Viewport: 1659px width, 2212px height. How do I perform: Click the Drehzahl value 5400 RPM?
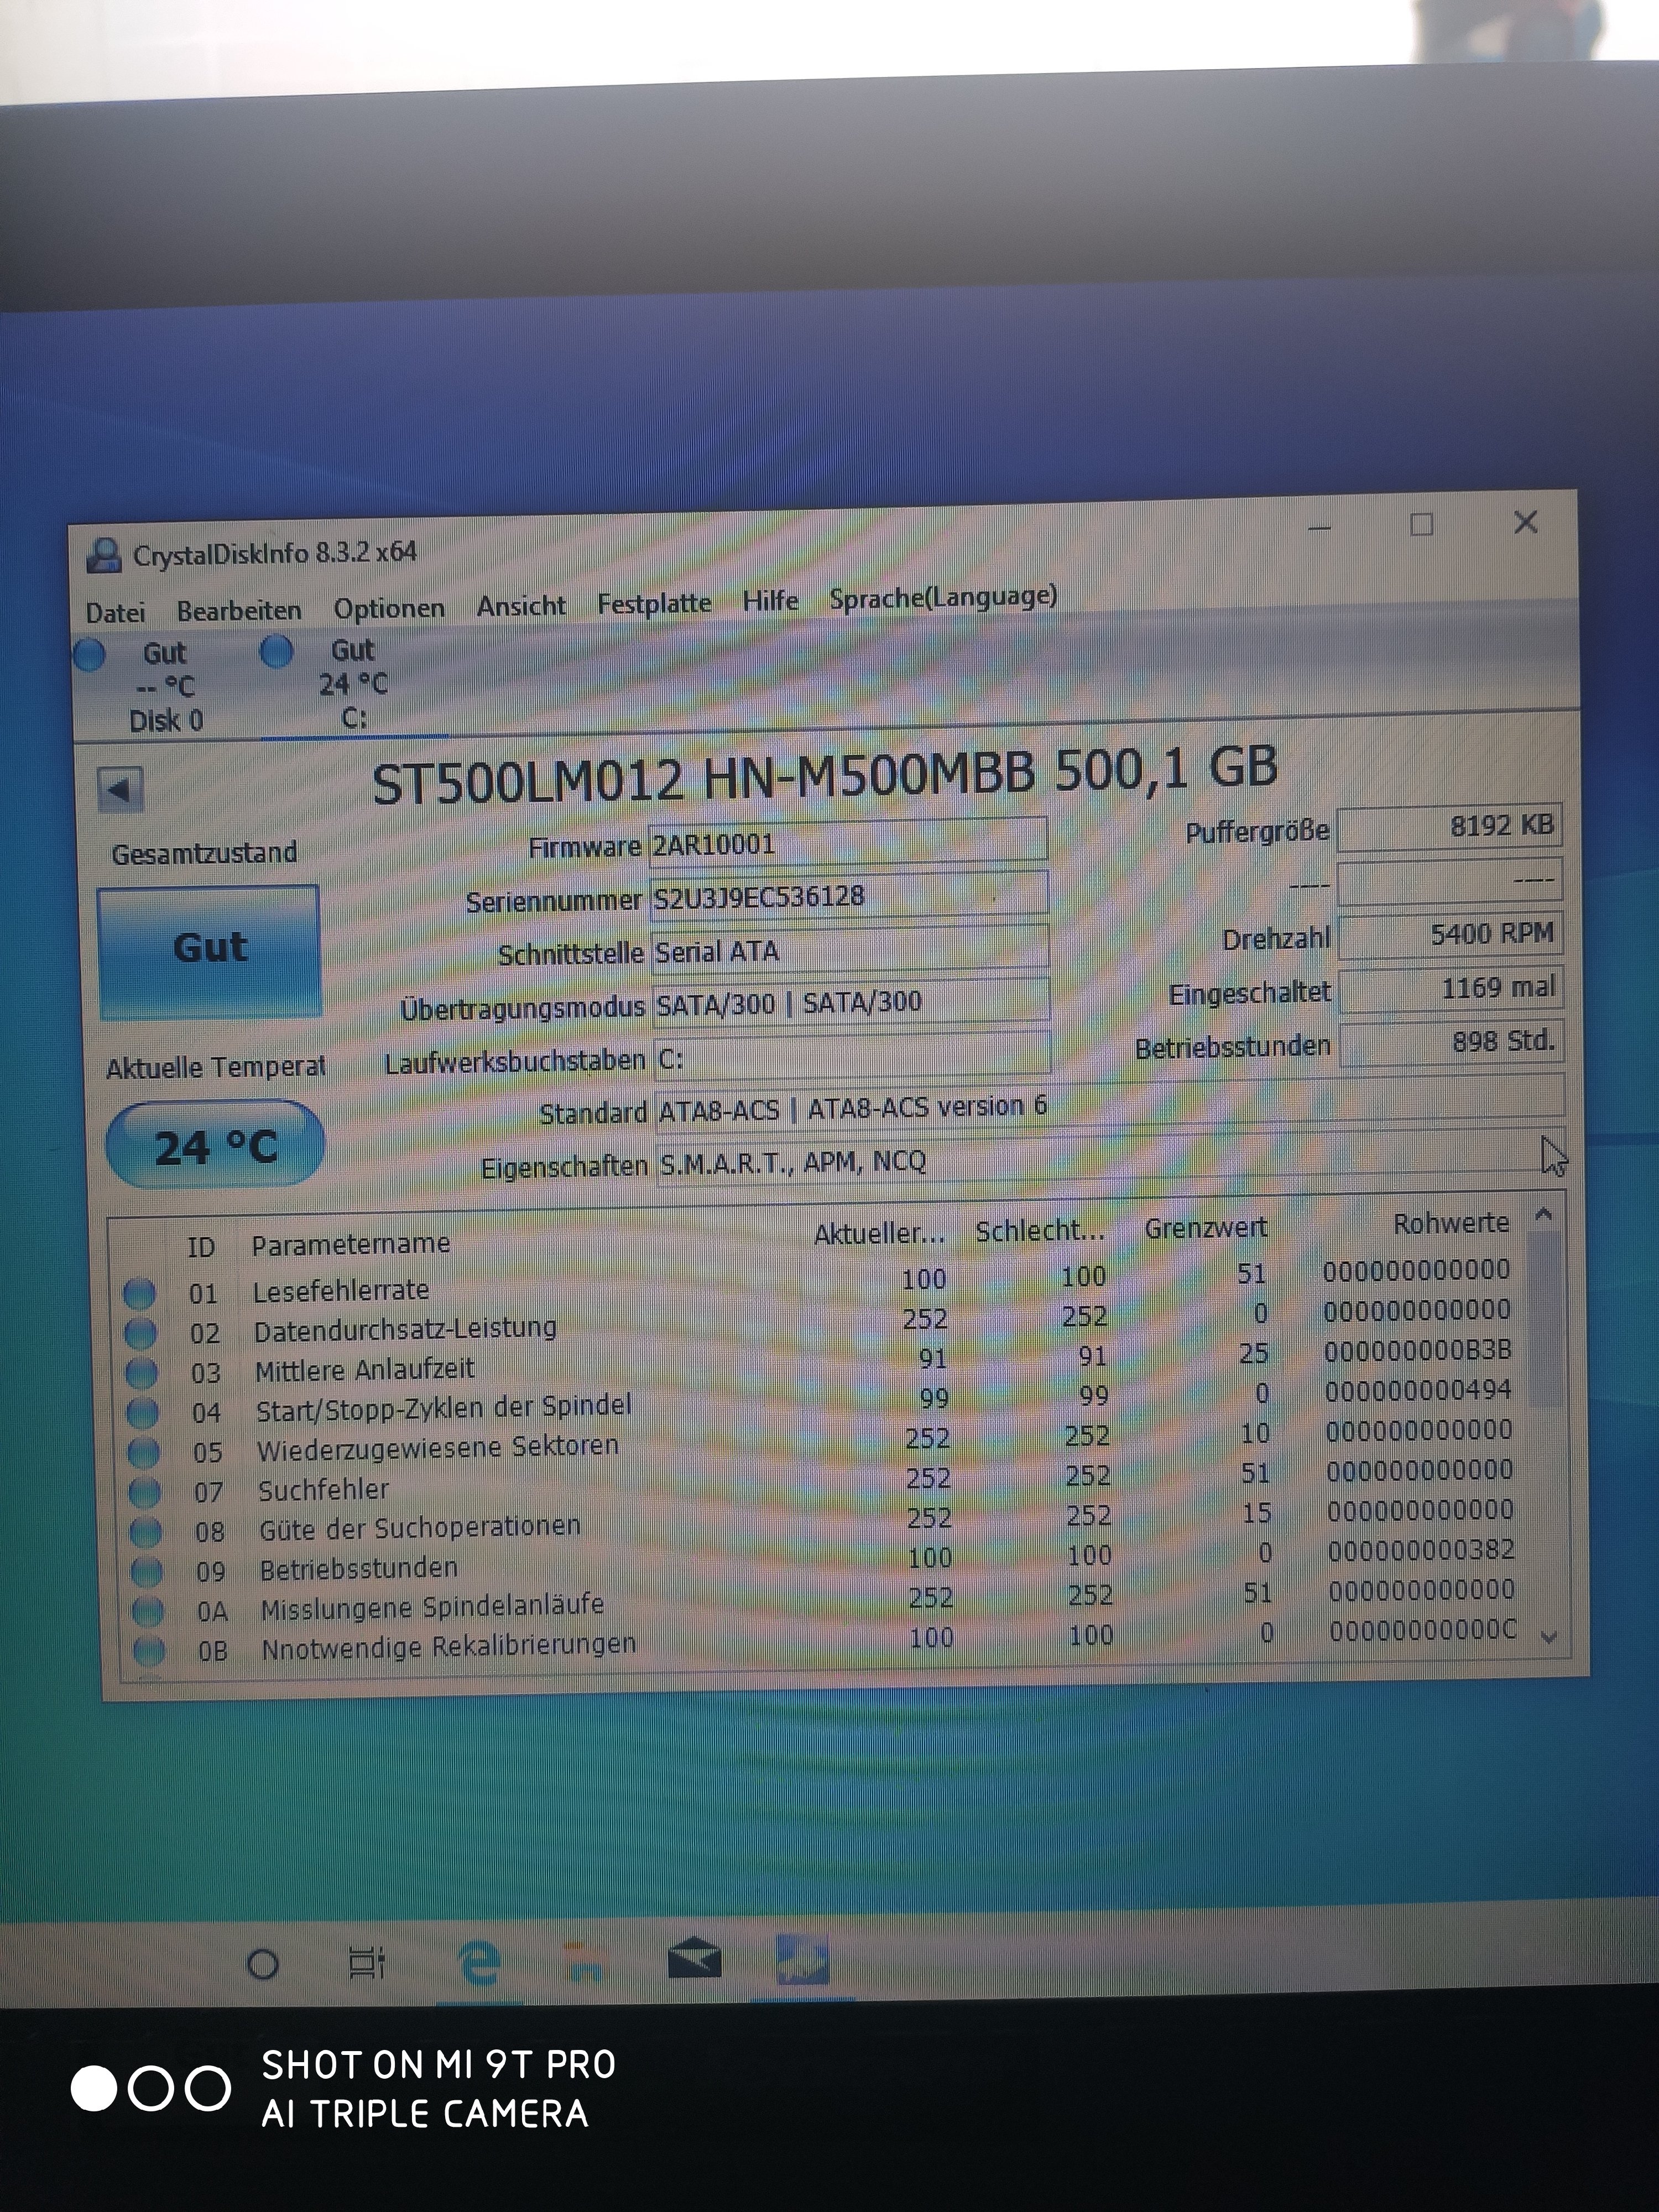[1450, 935]
